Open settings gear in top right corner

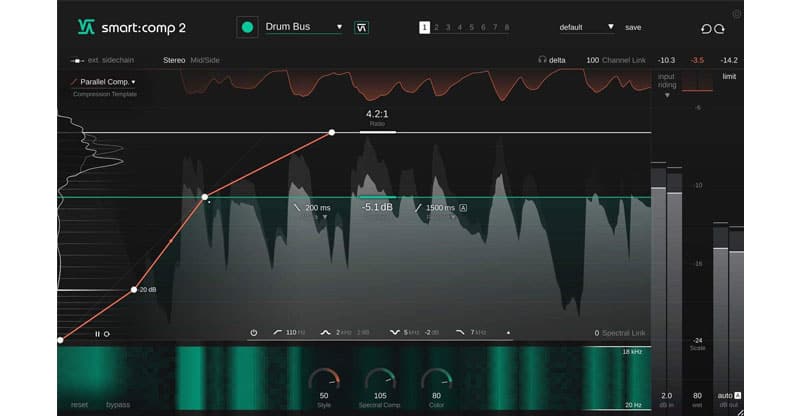[737, 14]
